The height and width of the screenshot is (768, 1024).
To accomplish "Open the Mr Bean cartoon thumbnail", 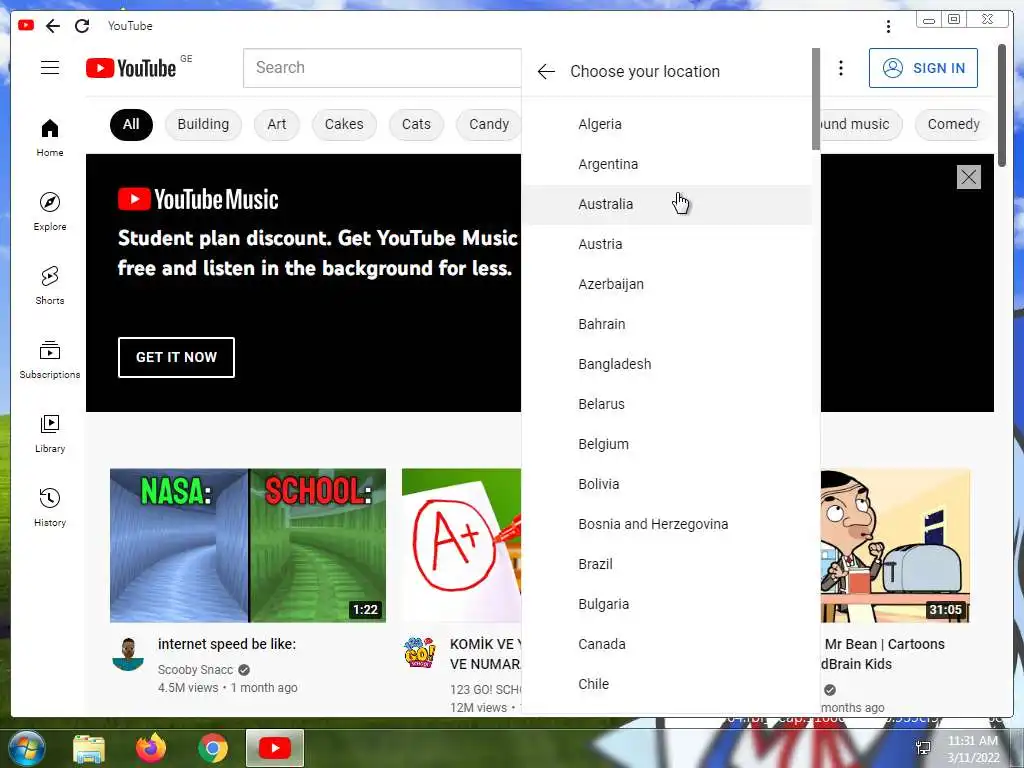I will click(x=895, y=545).
